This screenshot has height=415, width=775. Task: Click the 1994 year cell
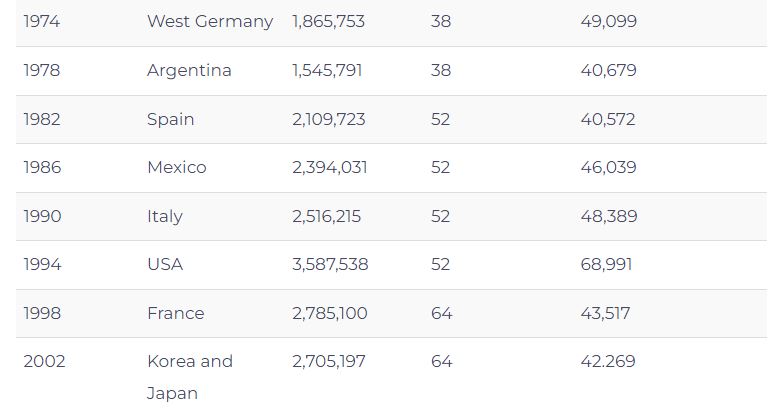42,264
